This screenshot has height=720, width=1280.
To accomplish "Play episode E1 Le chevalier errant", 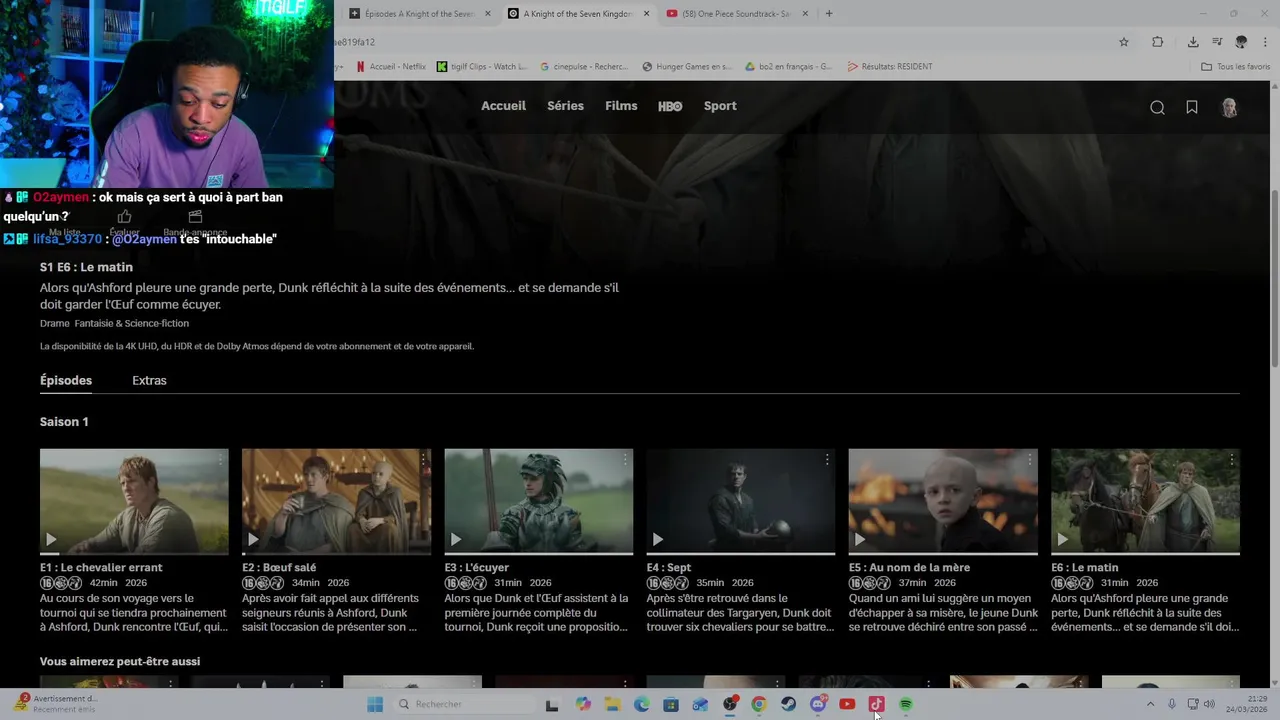I will [x=51, y=540].
